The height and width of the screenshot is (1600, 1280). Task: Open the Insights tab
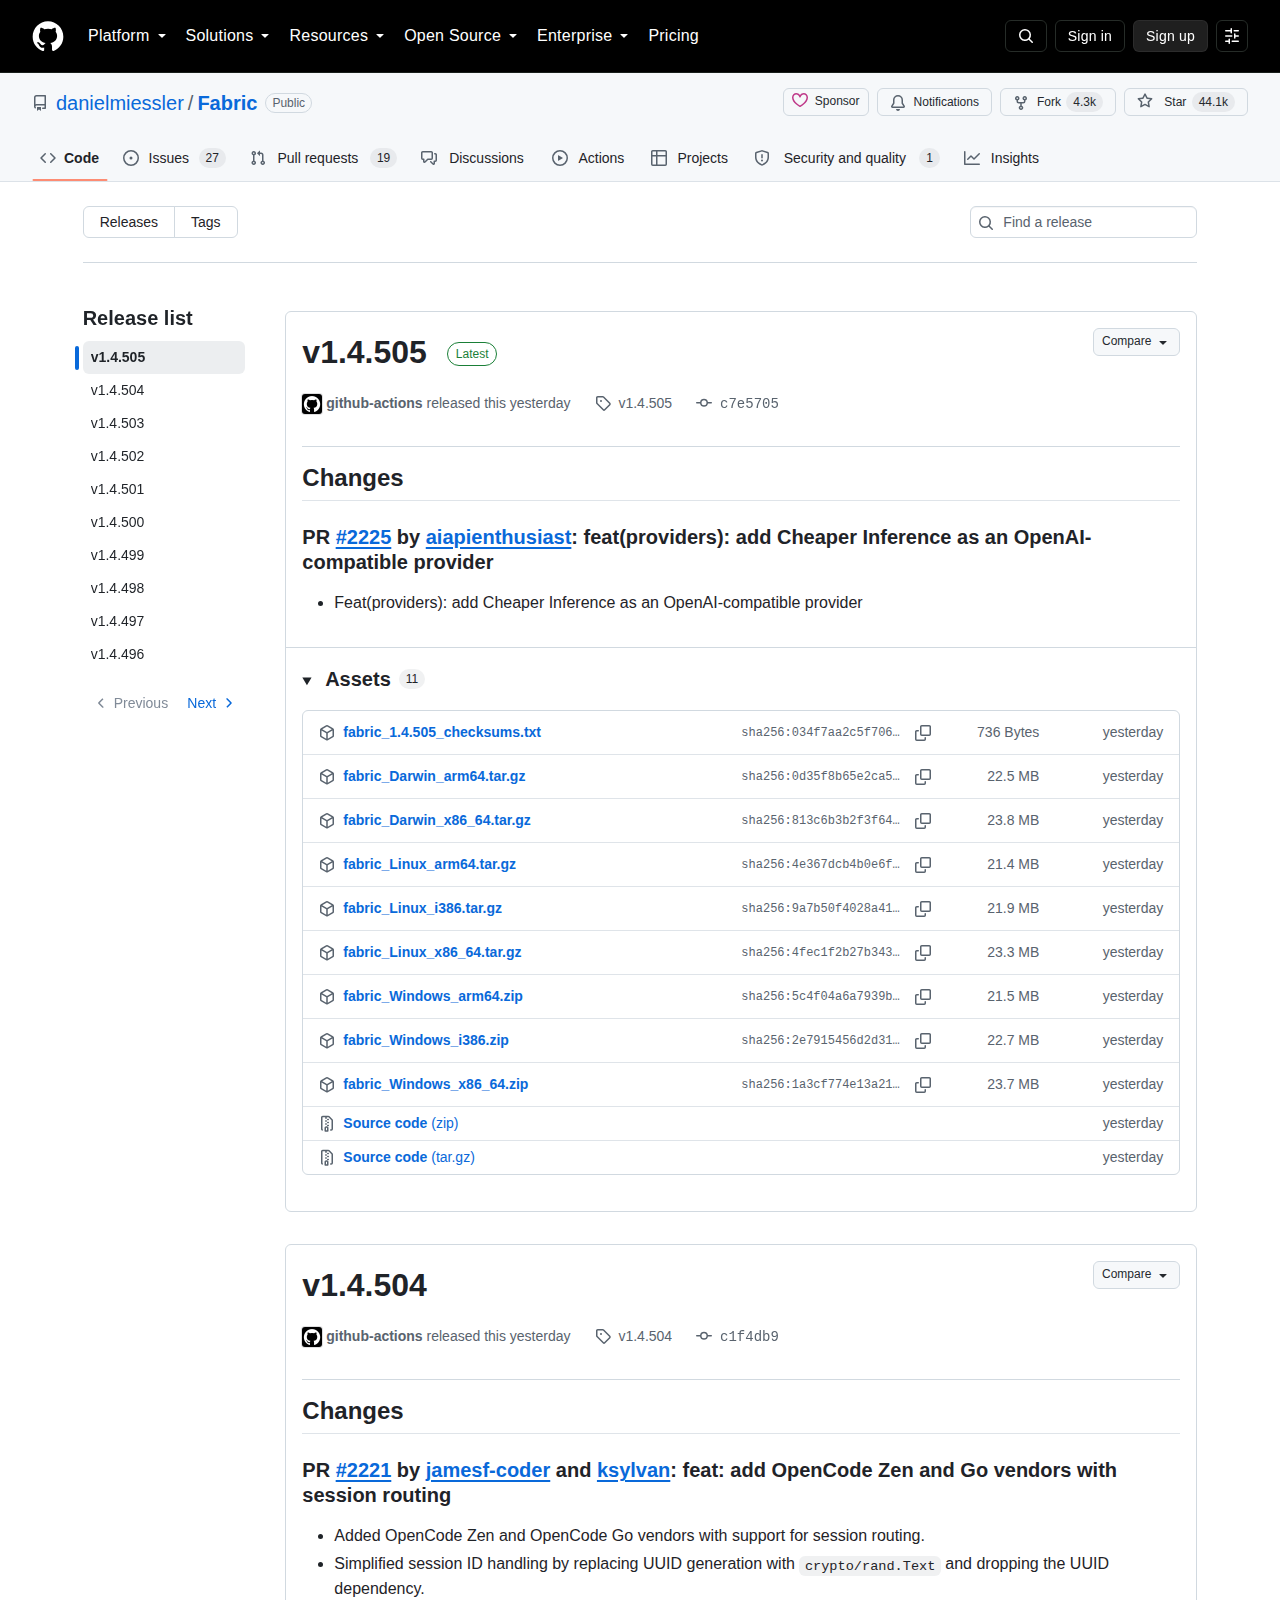1001,158
